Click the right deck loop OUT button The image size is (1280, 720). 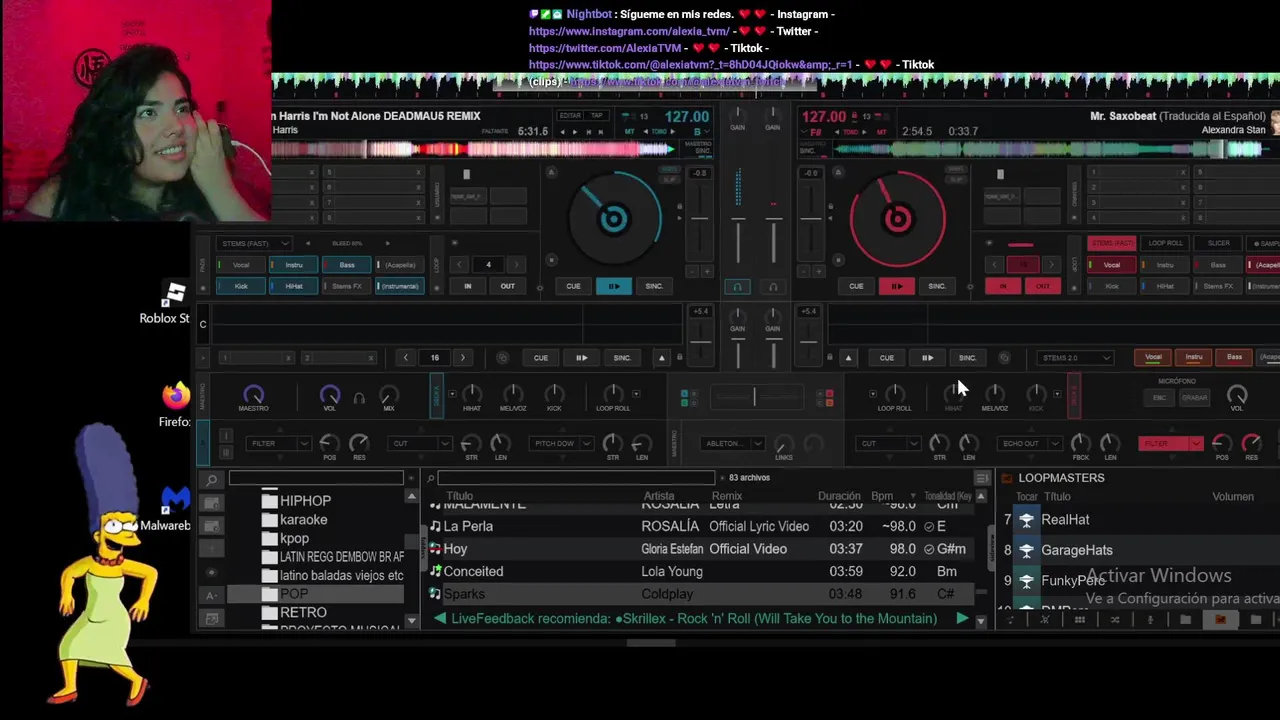(x=1043, y=286)
